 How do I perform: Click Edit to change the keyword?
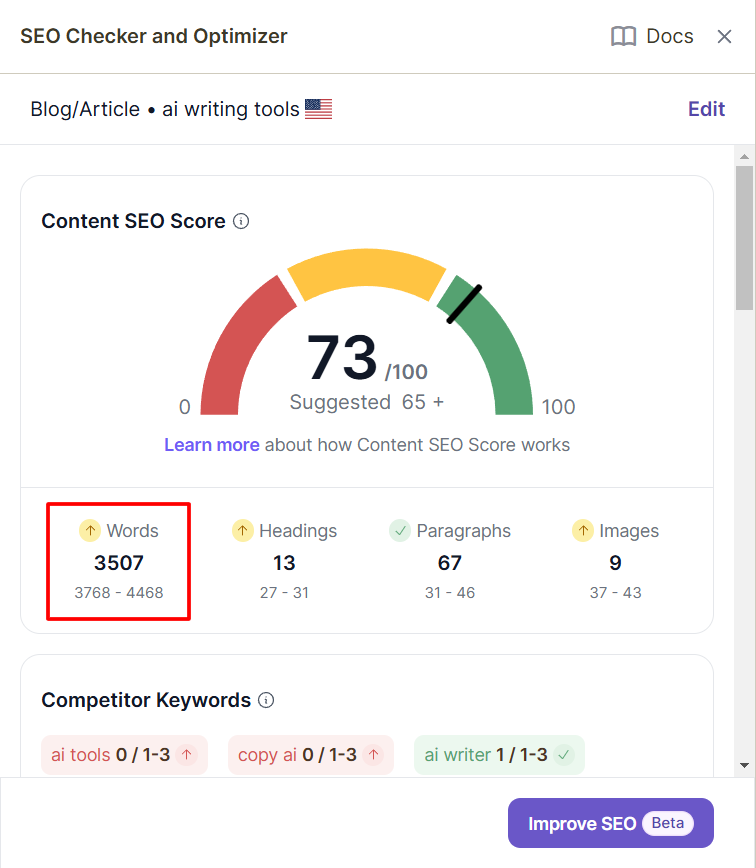(x=706, y=109)
